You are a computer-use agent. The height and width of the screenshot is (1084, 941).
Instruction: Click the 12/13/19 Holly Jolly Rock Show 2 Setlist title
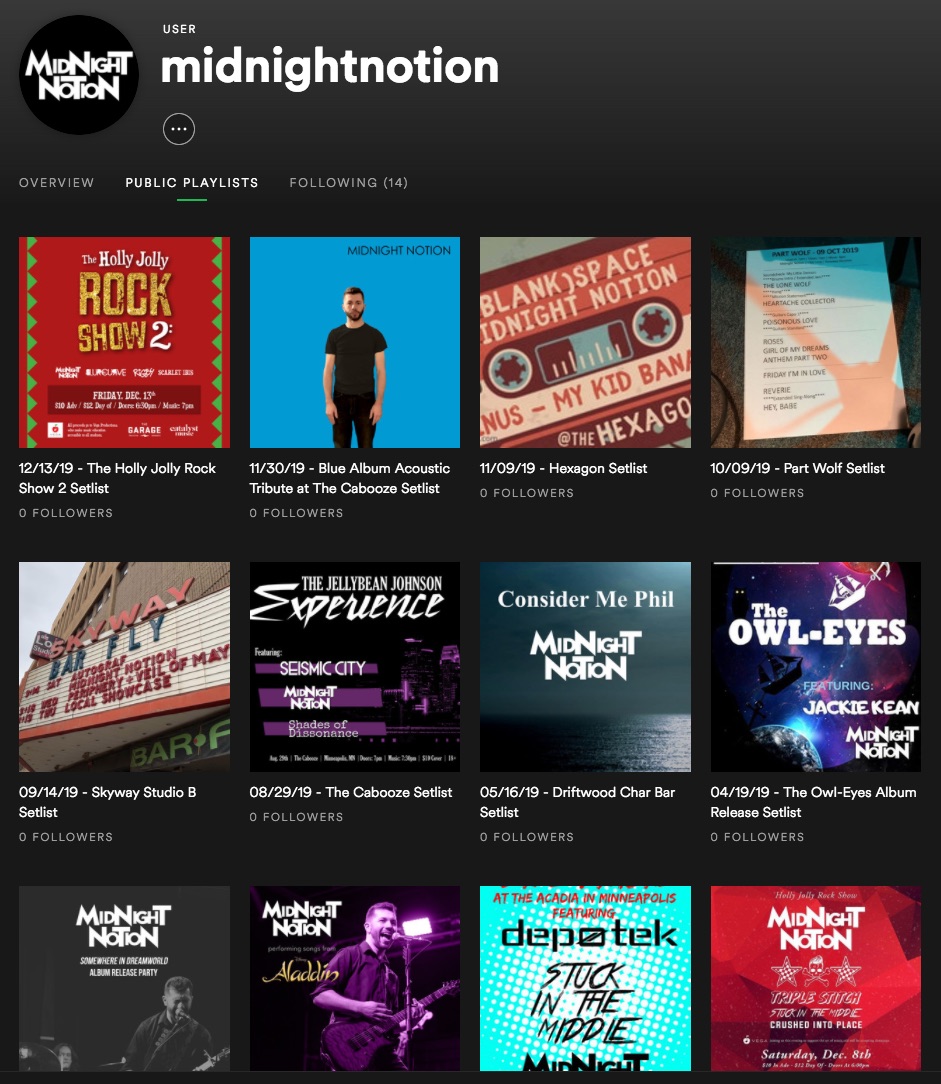[x=118, y=478]
